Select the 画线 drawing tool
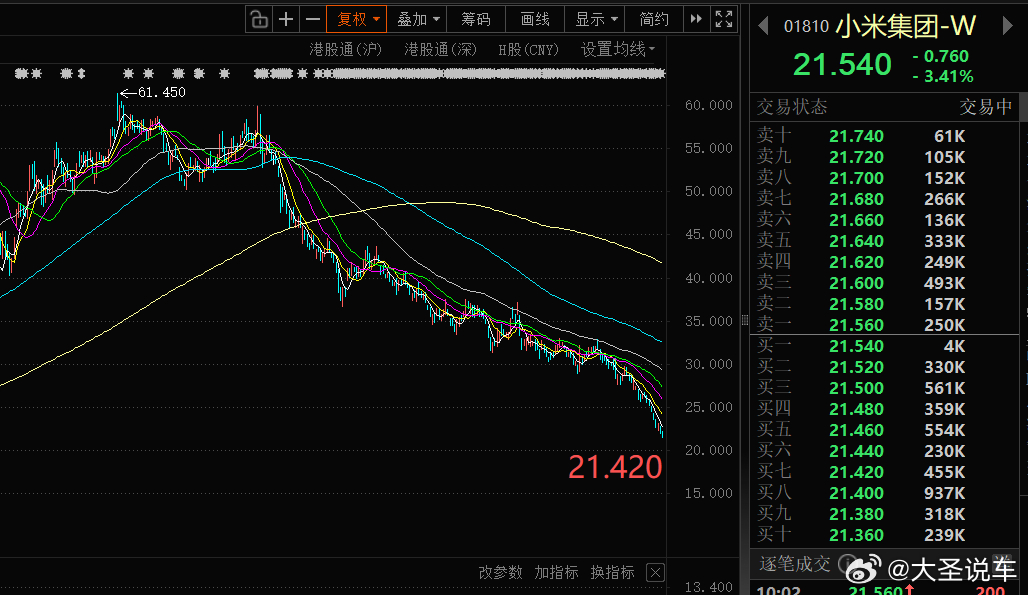 click(x=535, y=19)
